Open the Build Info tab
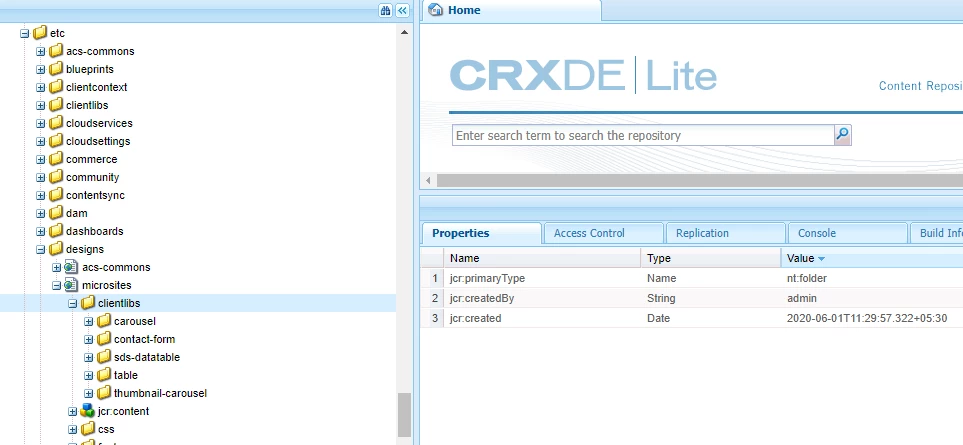The image size is (963, 445). pos(936,233)
